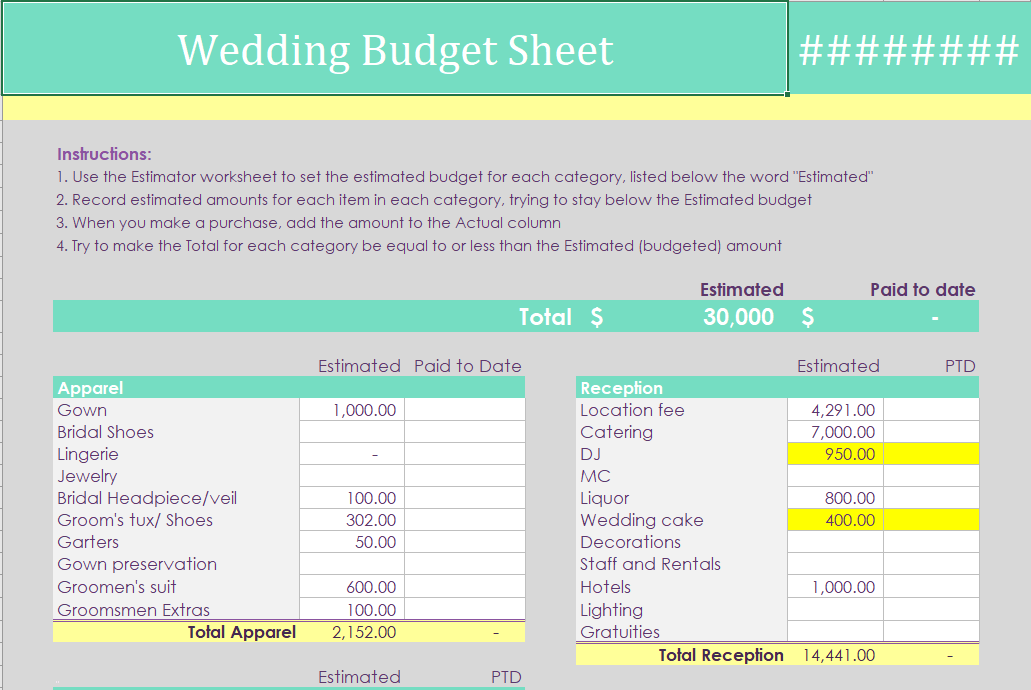This screenshot has height=690, width=1031.
Task: Click Groomsmen Extras 100.00 cell
Action: pos(352,609)
